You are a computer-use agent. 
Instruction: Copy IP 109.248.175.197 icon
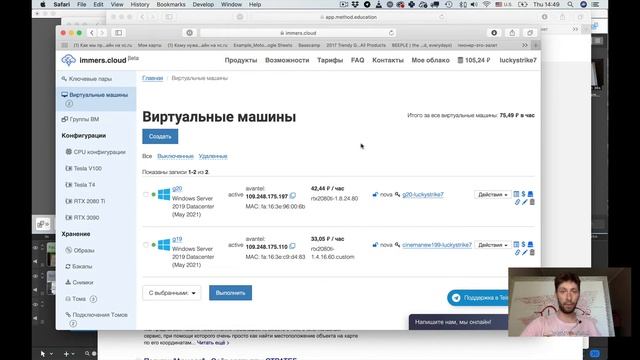[292, 196]
